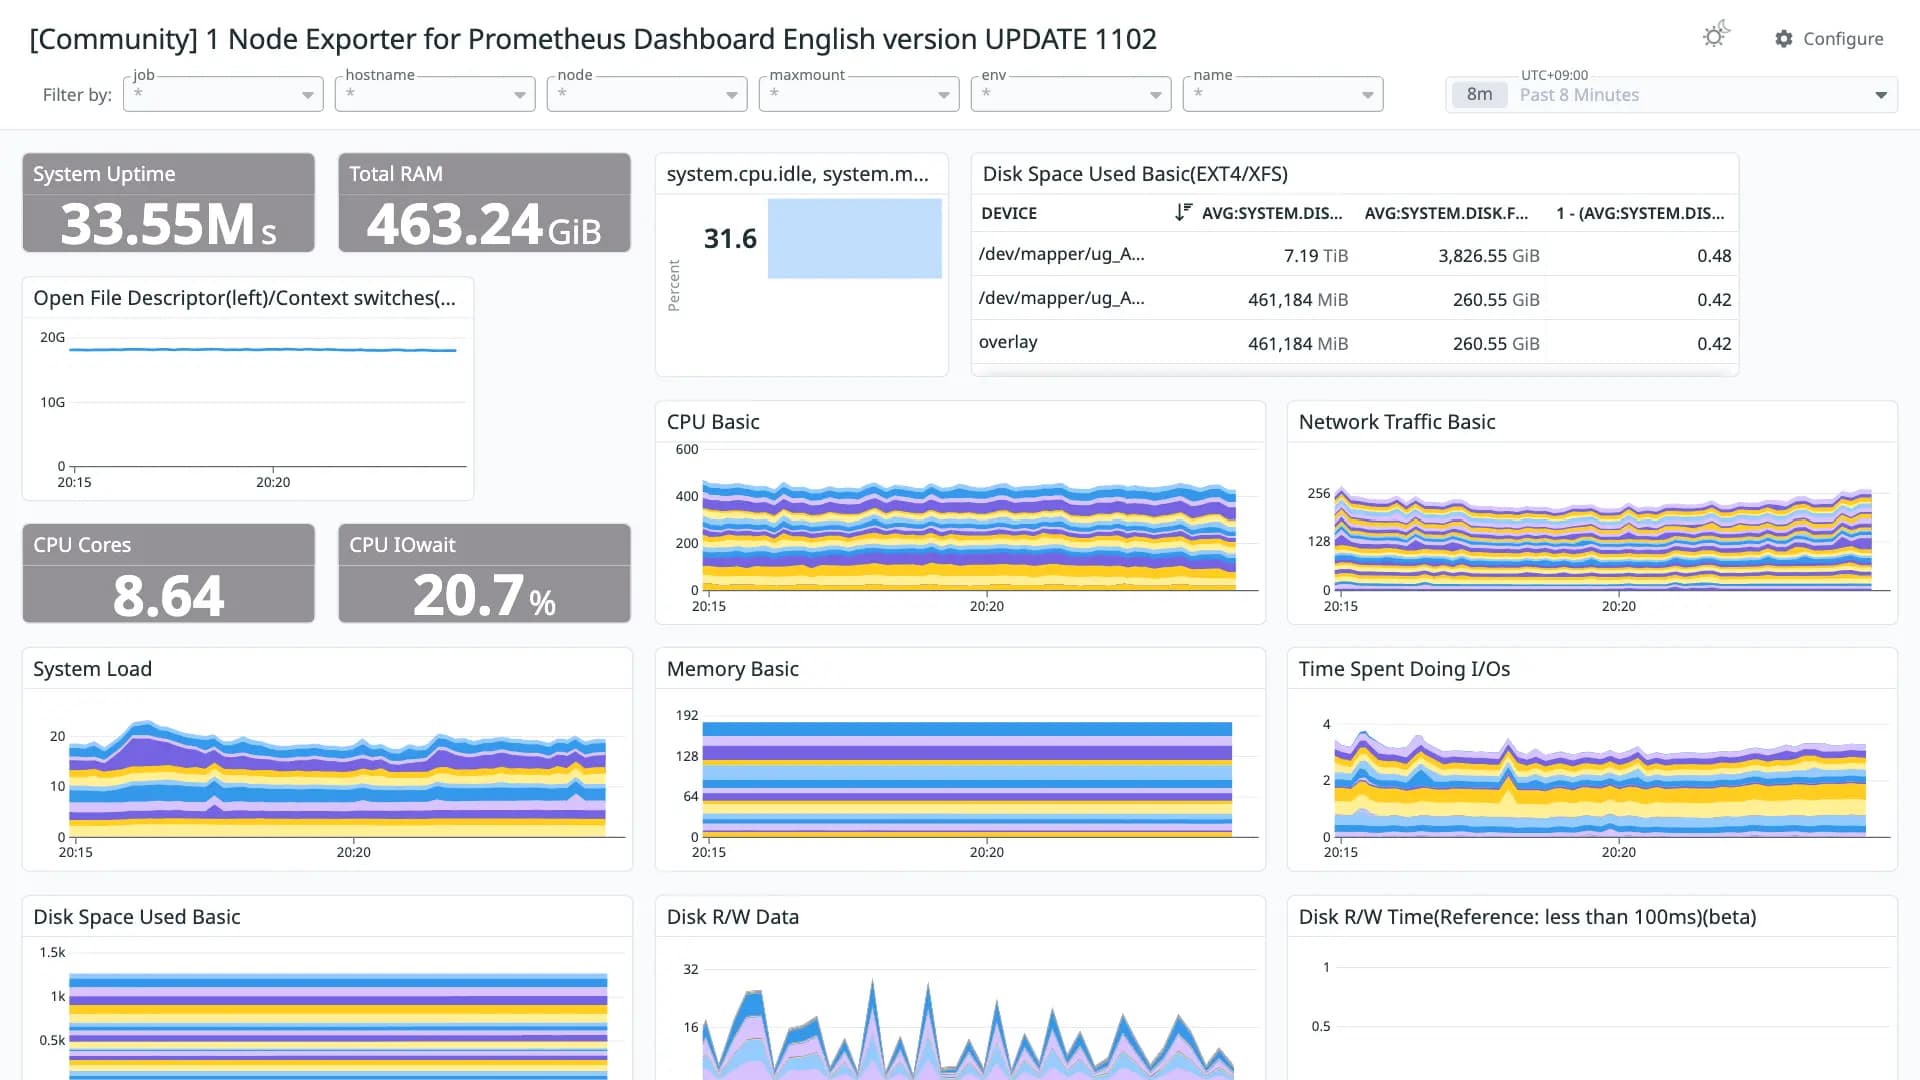This screenshot has height=1080, width=1920.
Task: Click the 1 - (AVG:SYSTEM.DIS... column header
Action: tap(1640, 213)
